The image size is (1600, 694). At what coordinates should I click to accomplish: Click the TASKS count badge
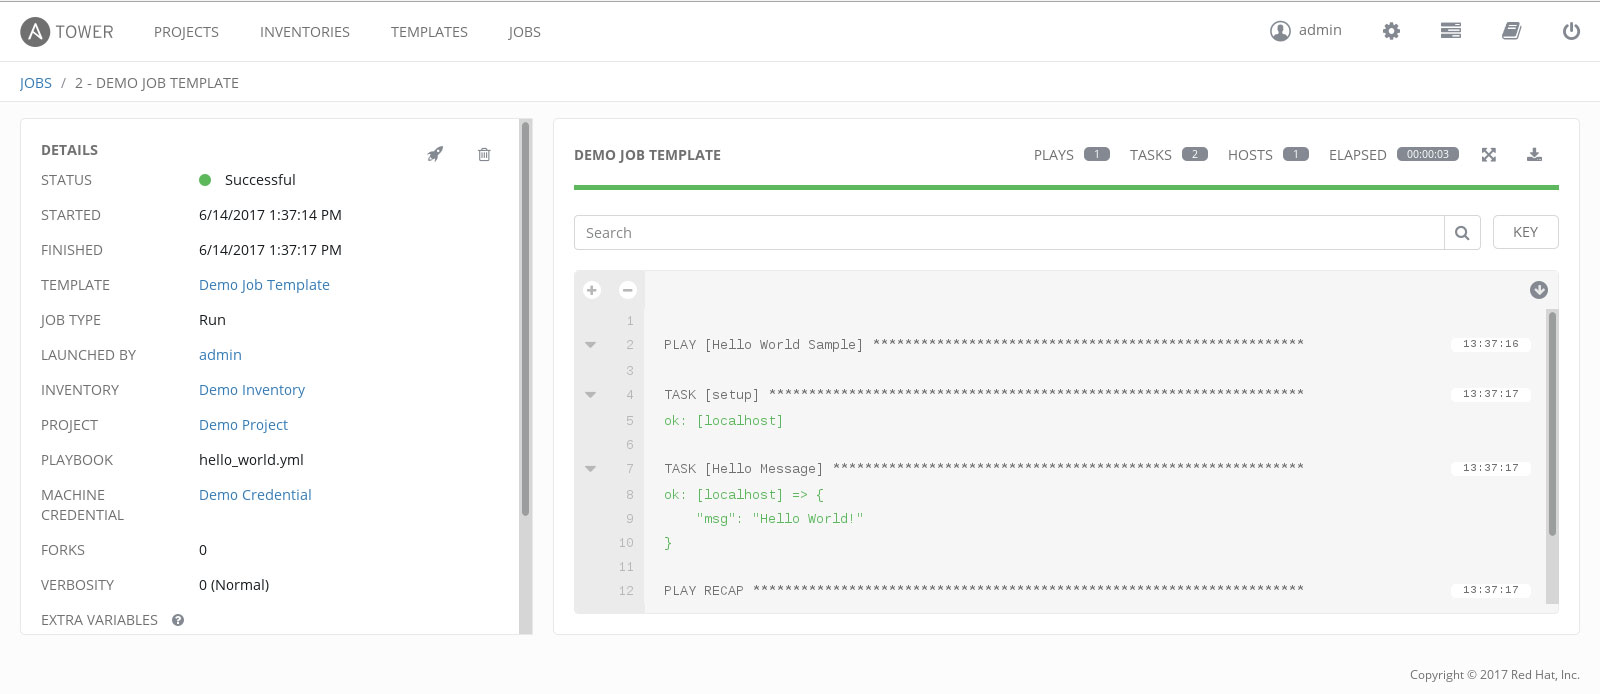coord(1195,154)
